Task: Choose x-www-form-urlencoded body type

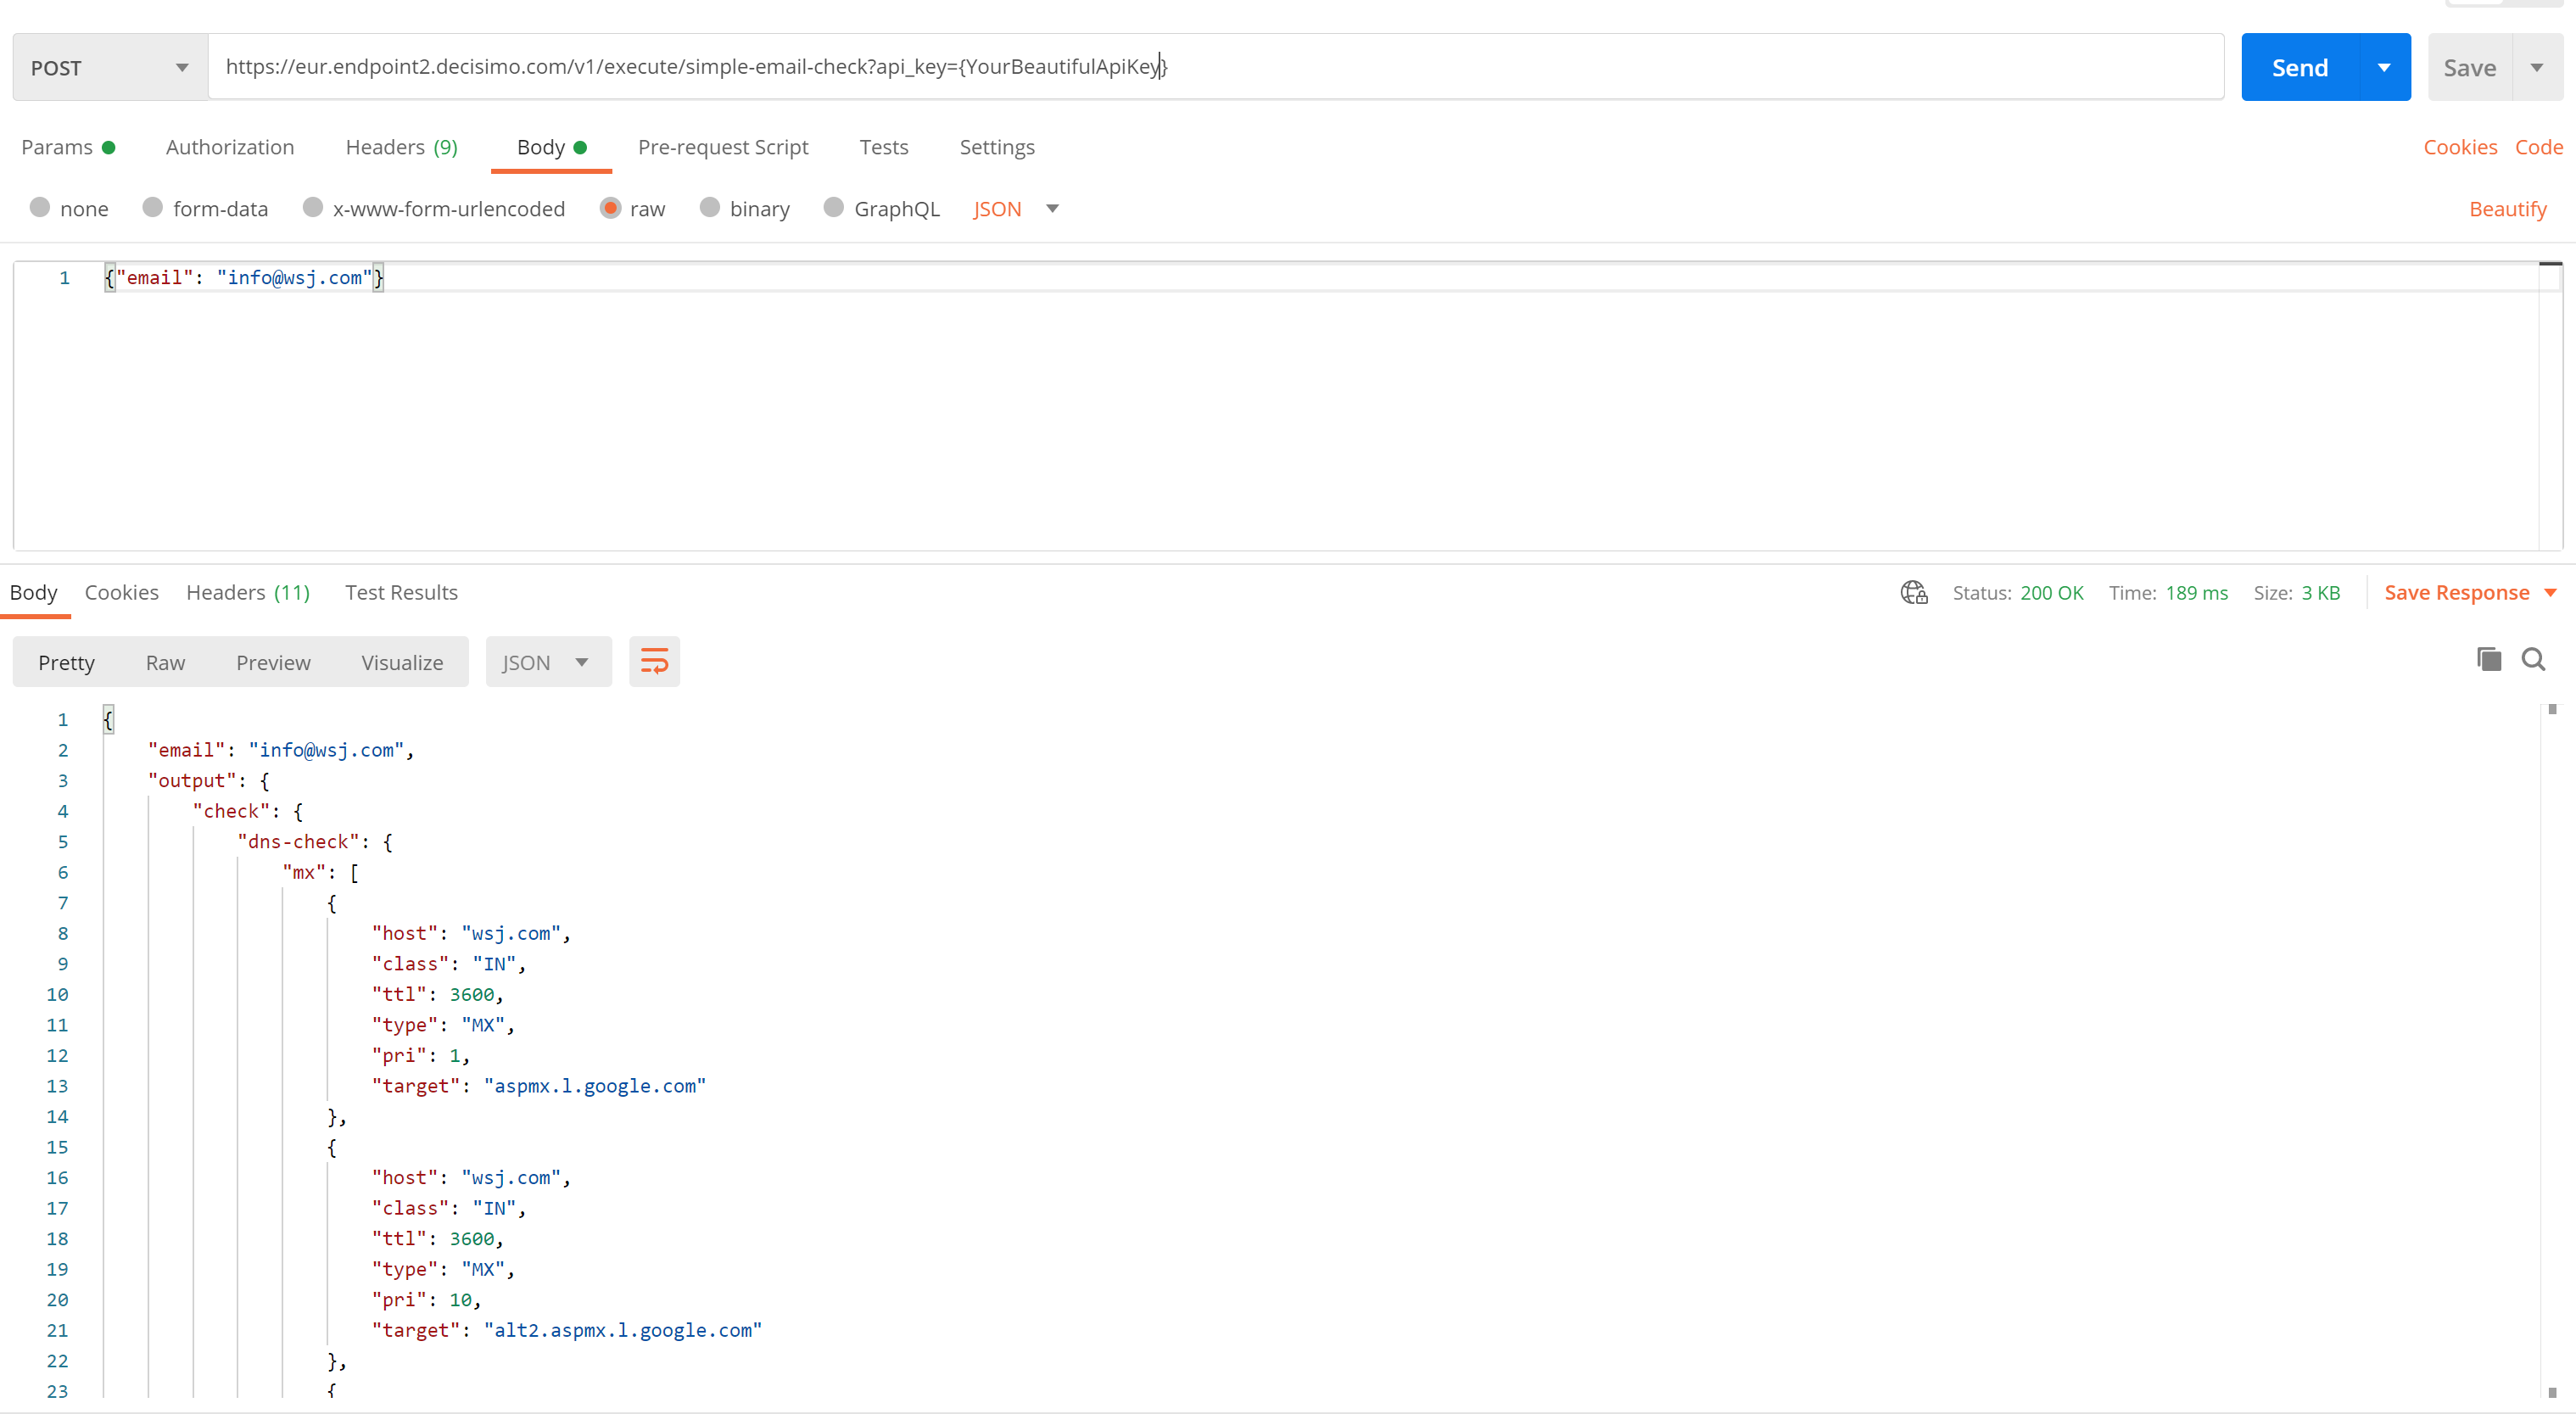Action: tap(312, 208)
